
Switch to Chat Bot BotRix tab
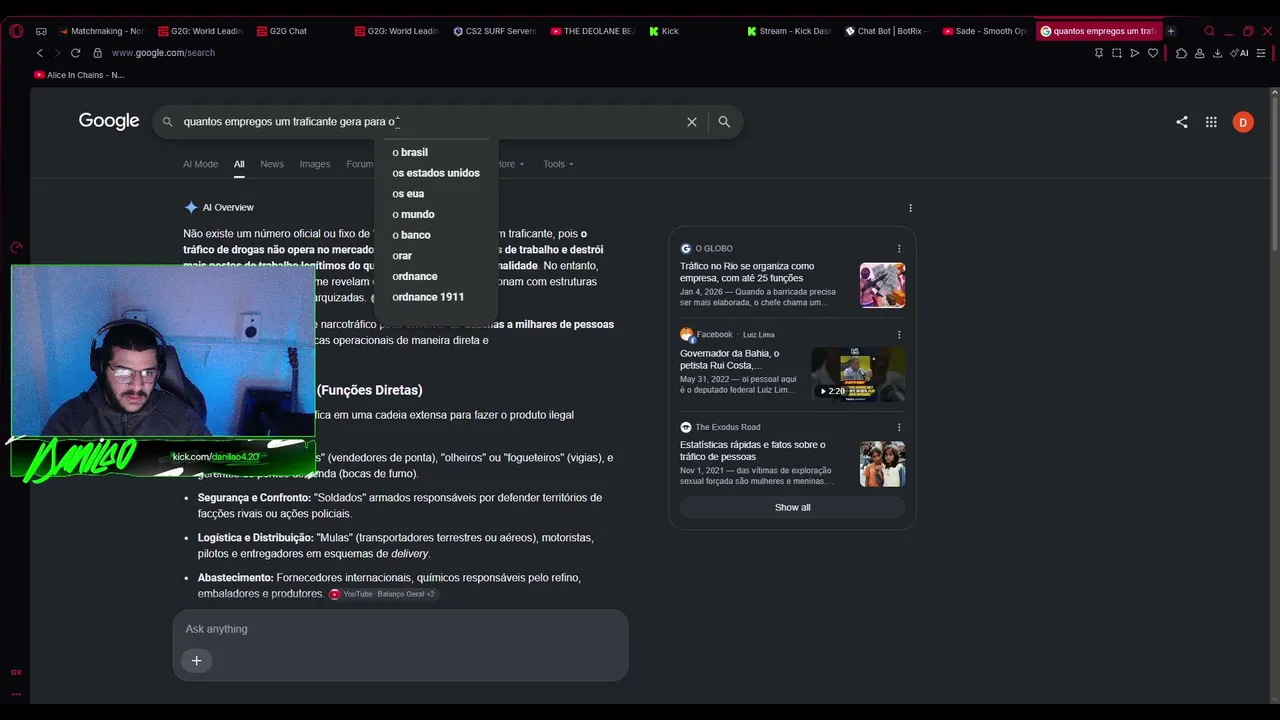[x=886, y=31]
